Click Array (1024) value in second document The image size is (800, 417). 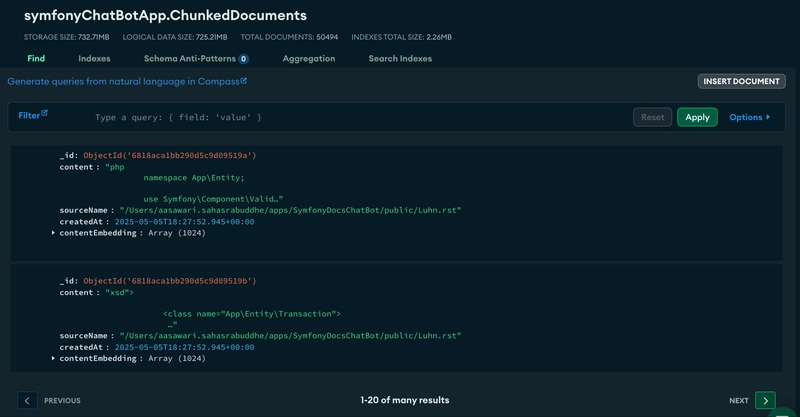click(x=177, y=358)
